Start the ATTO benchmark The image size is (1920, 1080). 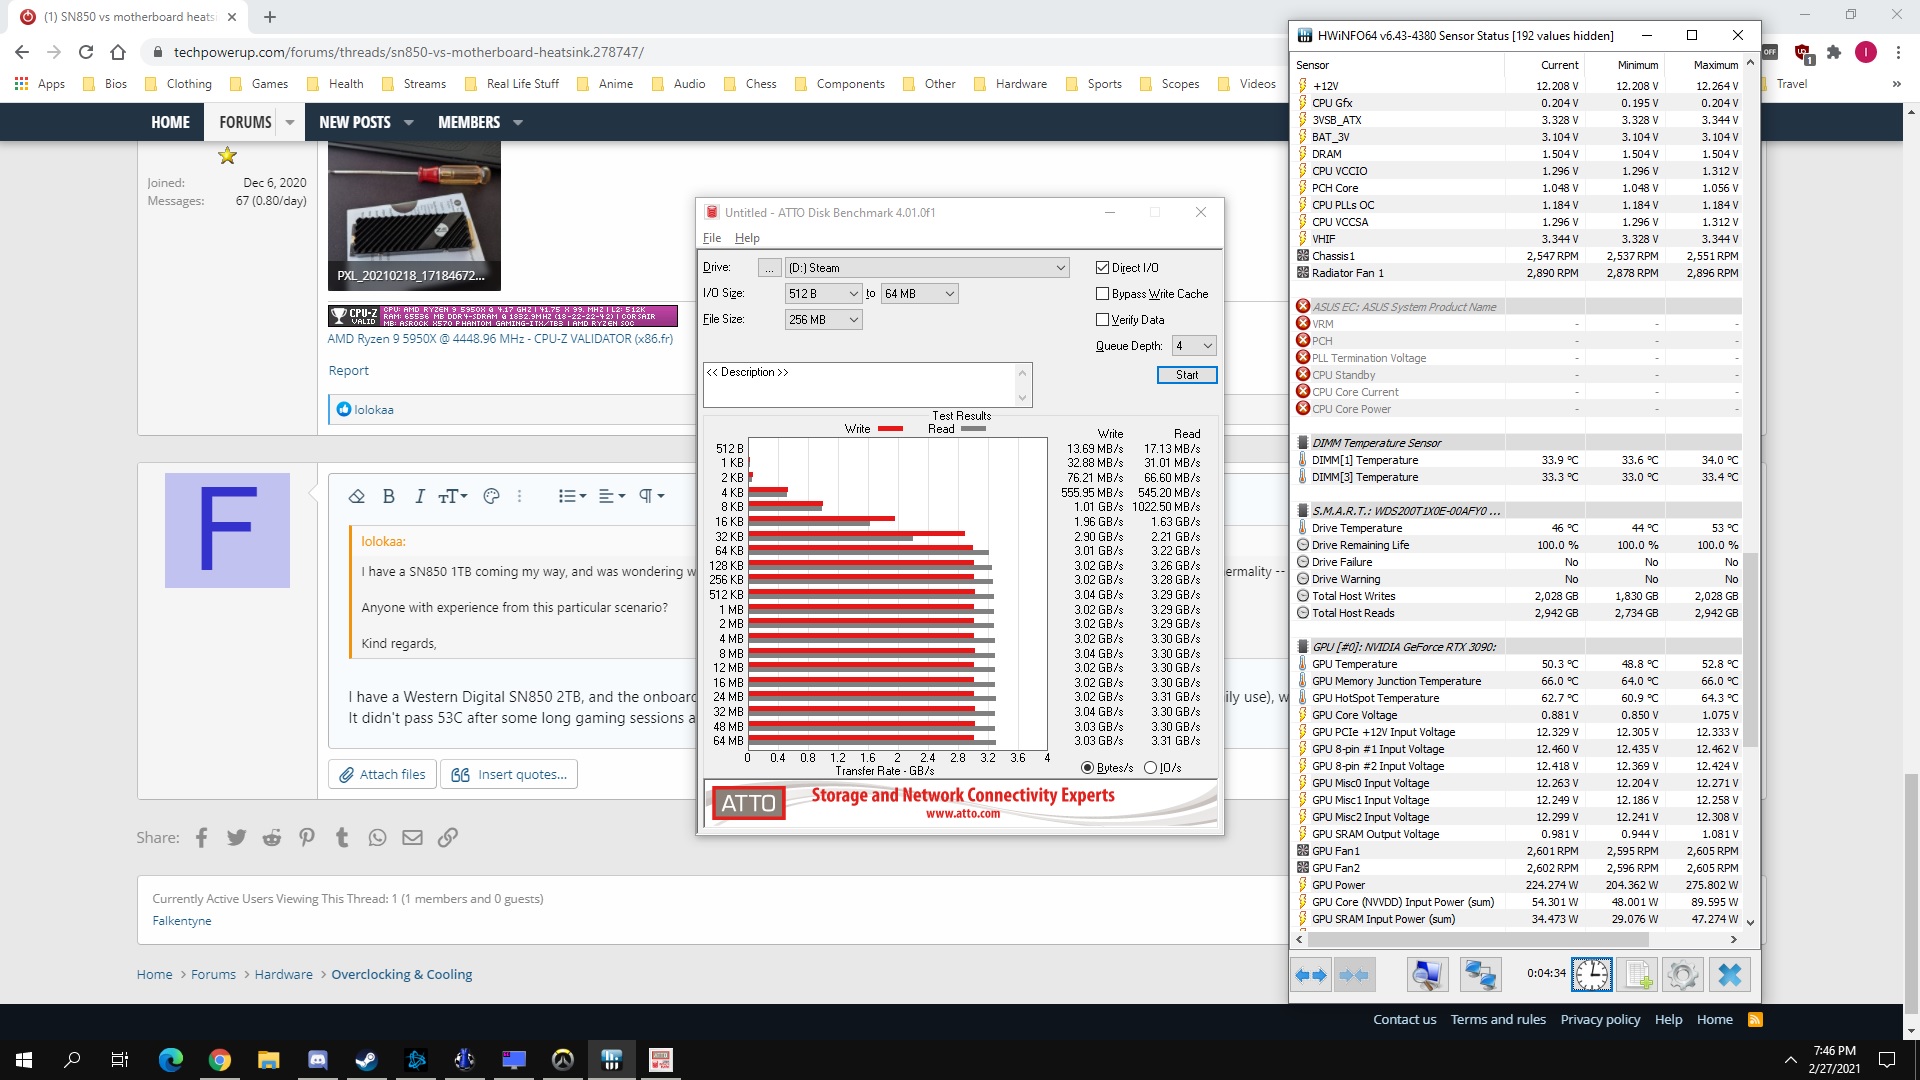coord(1187,375)
